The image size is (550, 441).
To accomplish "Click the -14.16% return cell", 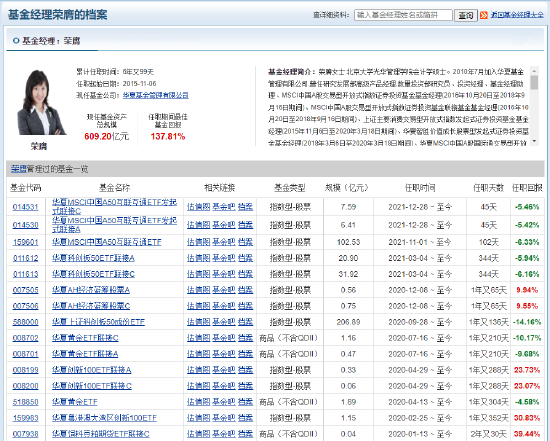I will coord(527,322).
